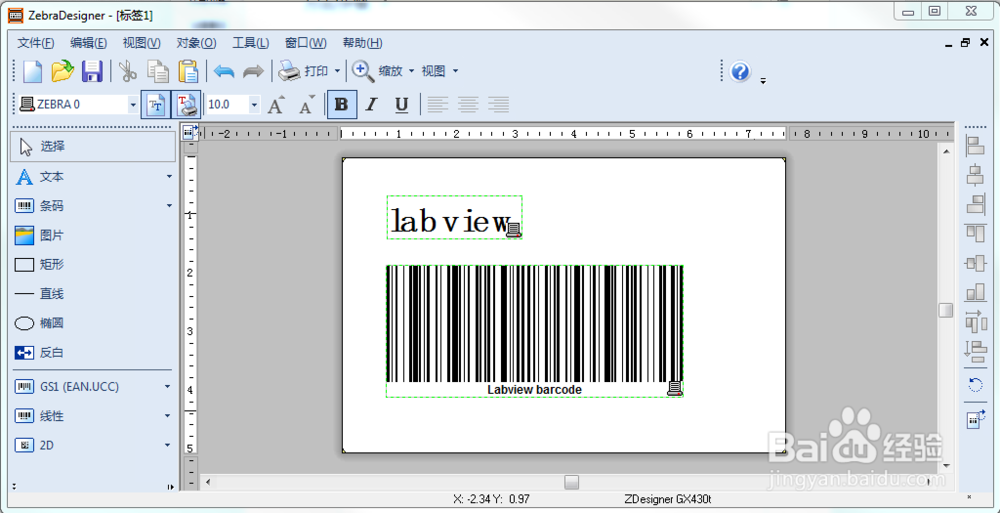Toggle printer fonts button
The width and height of the screenshot is (1000, 513).
click(x=187, y=105)
